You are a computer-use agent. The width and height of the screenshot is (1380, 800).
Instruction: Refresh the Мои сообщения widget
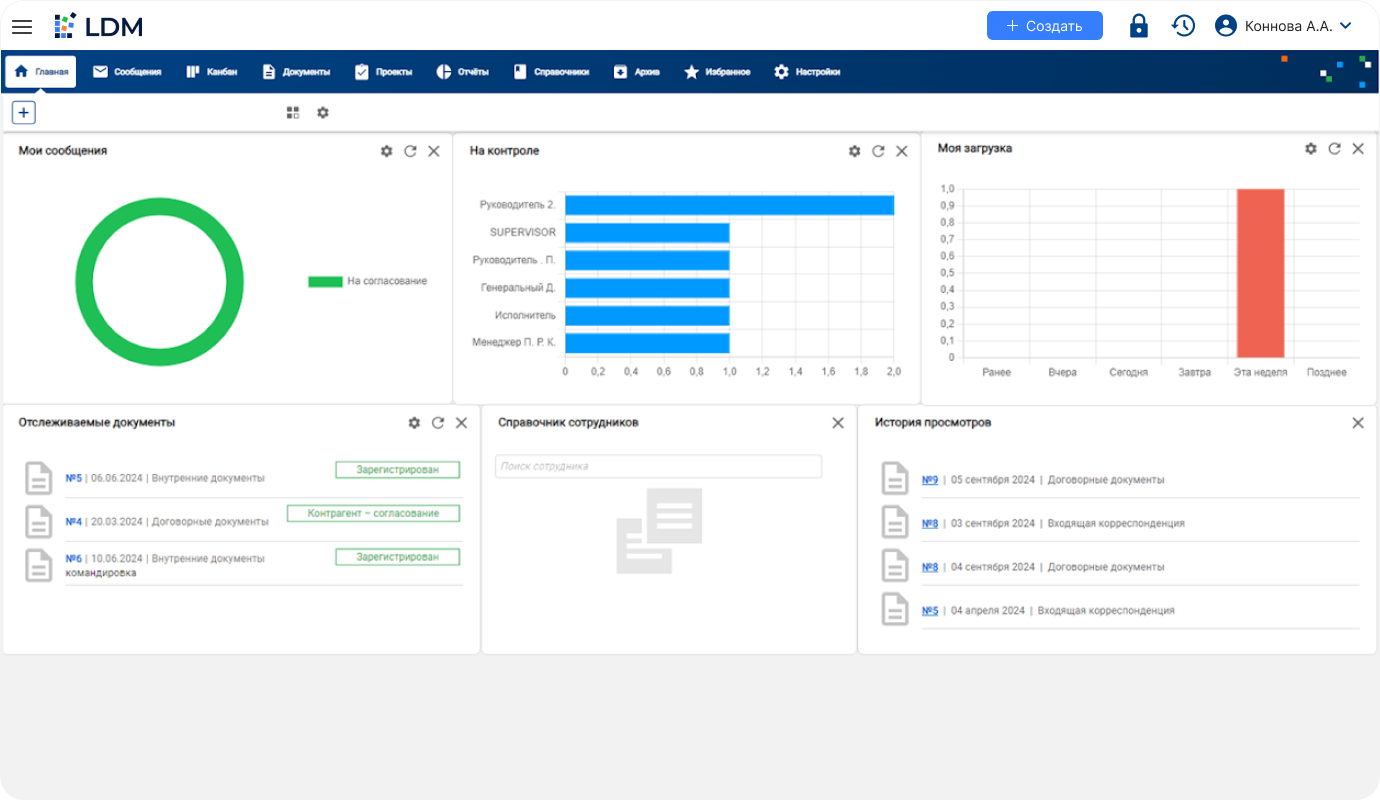pos(410,151)
